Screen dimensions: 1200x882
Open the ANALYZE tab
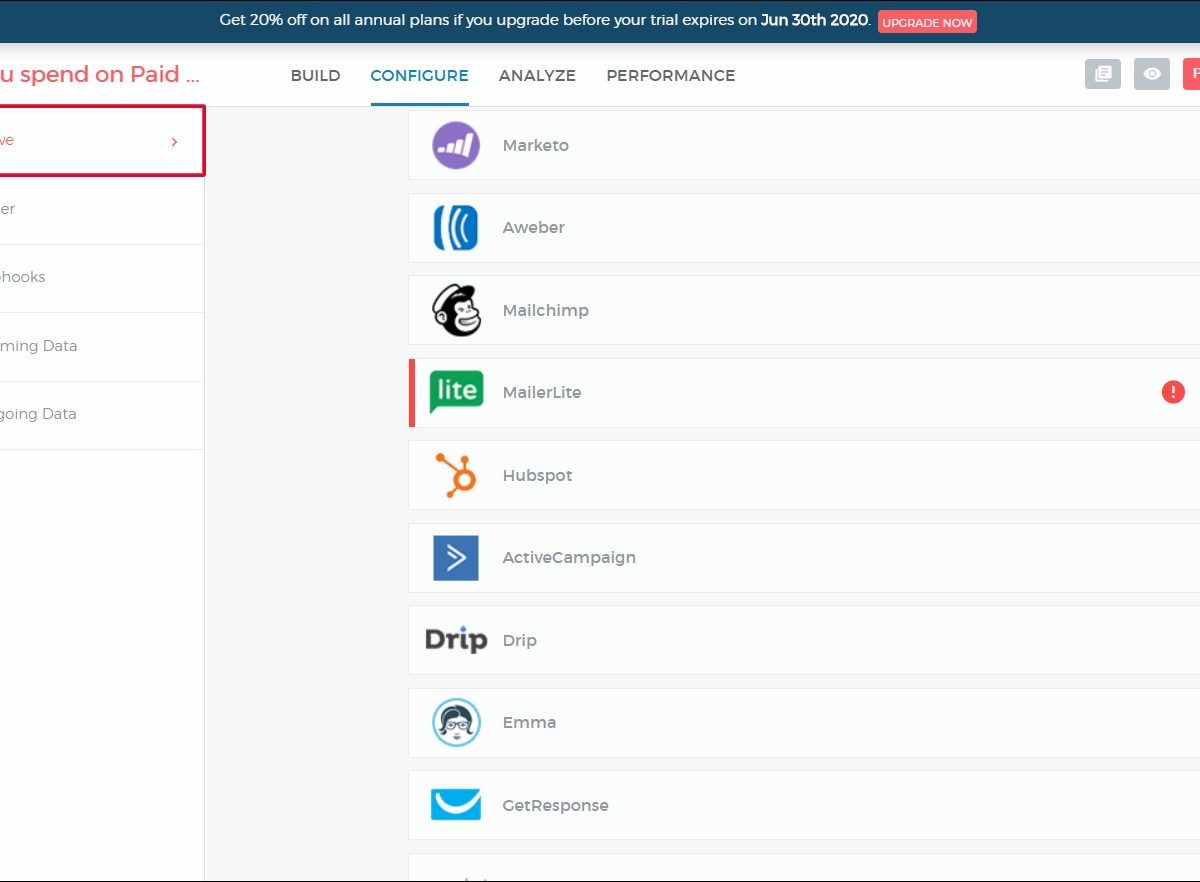click(537, 76)
